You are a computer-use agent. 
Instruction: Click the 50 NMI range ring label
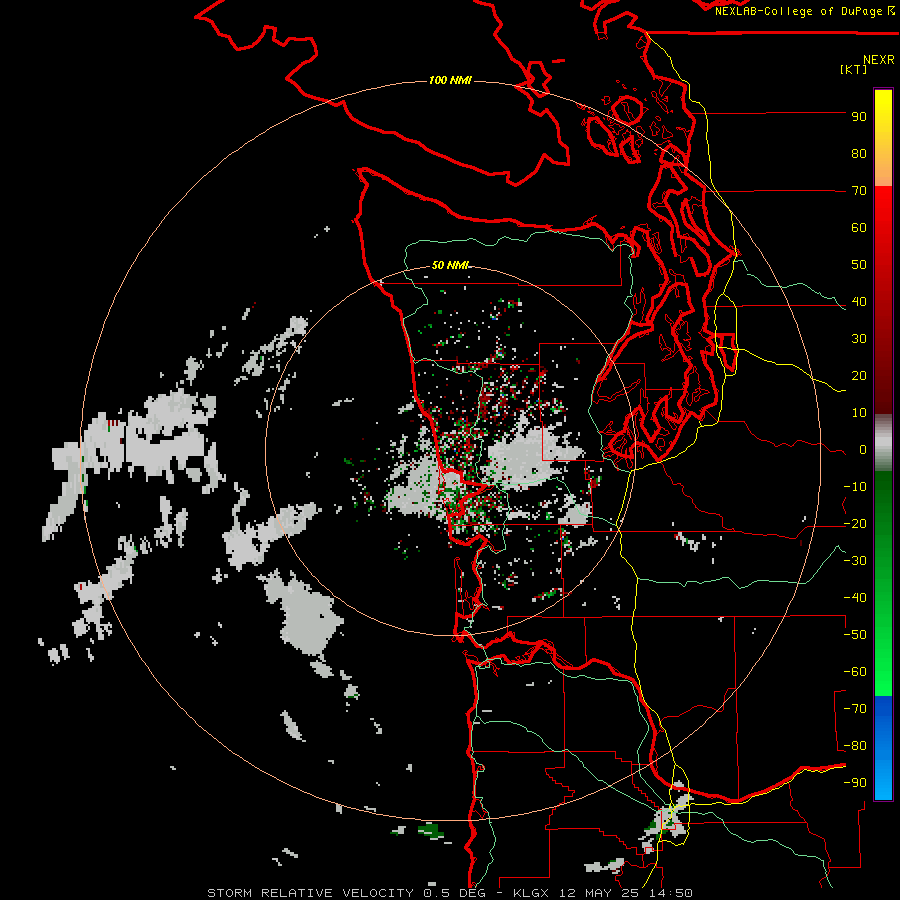point(450,265)
